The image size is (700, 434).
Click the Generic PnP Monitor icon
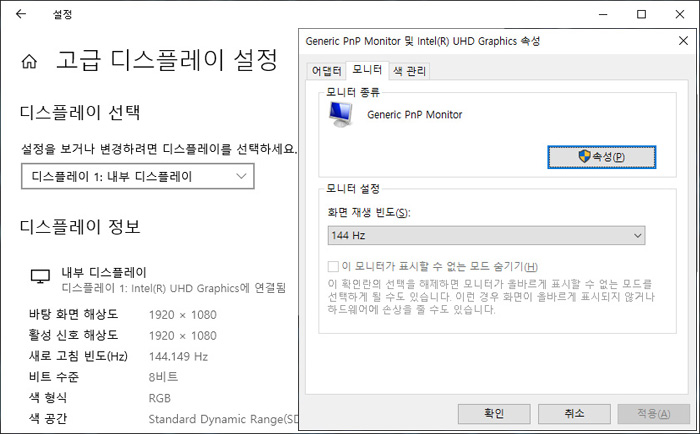point(343,115)
